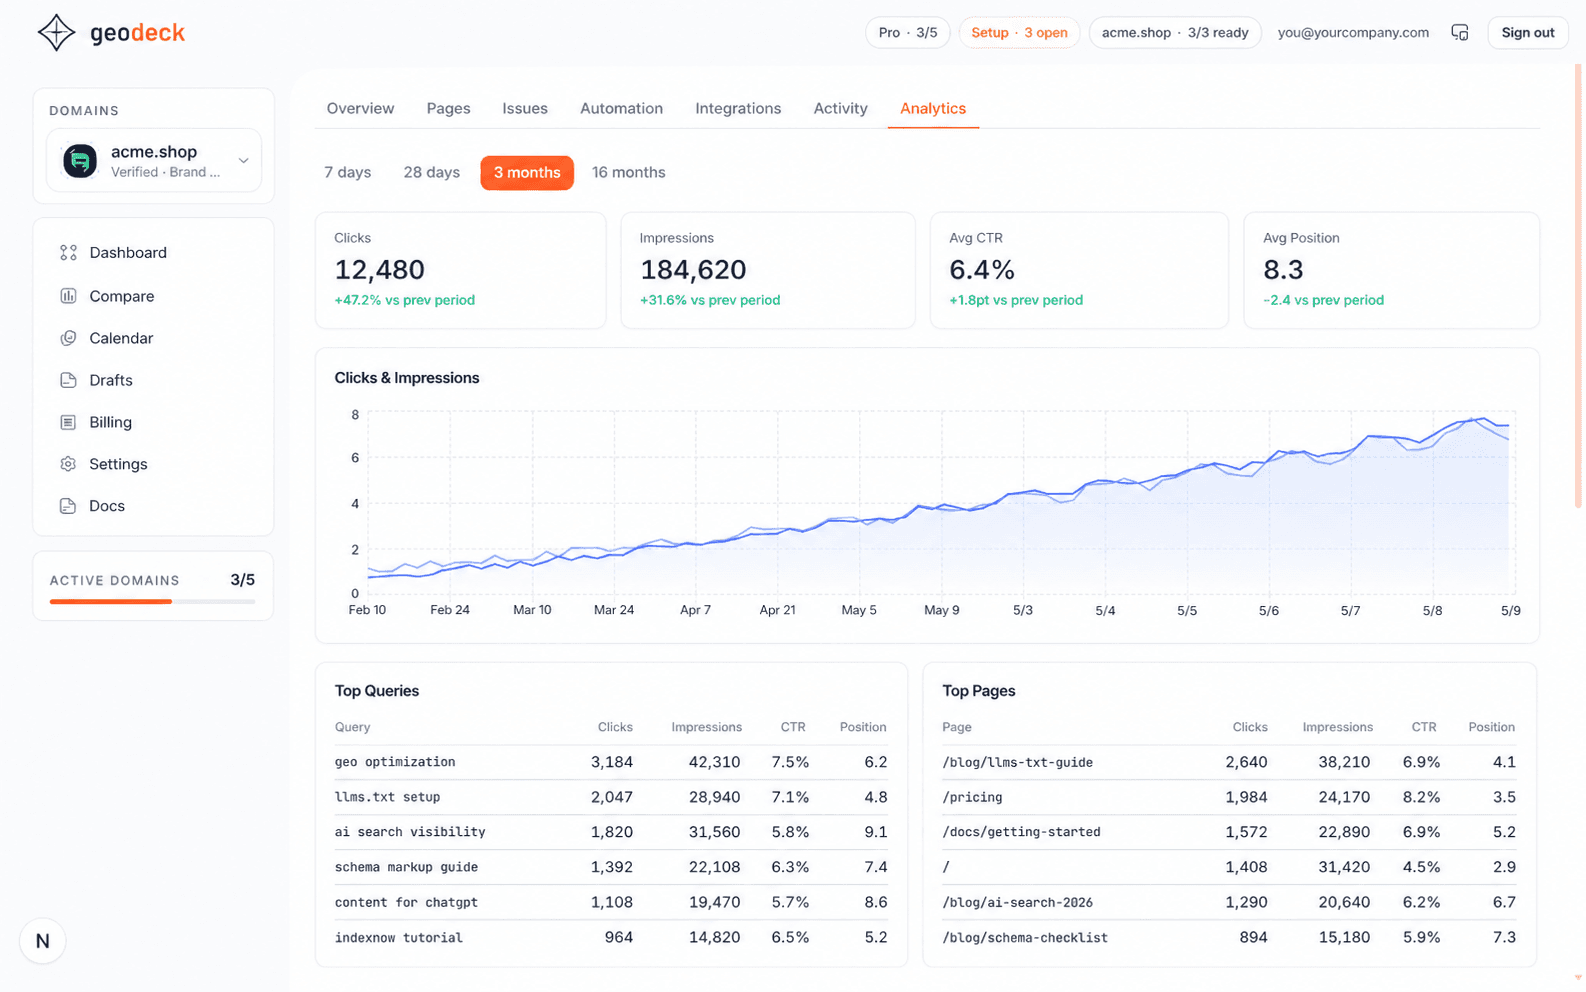Screen dimensions: 1586x992
Task: Open the Pro 3/5 plan pill
Action: [x=908, y=33]
